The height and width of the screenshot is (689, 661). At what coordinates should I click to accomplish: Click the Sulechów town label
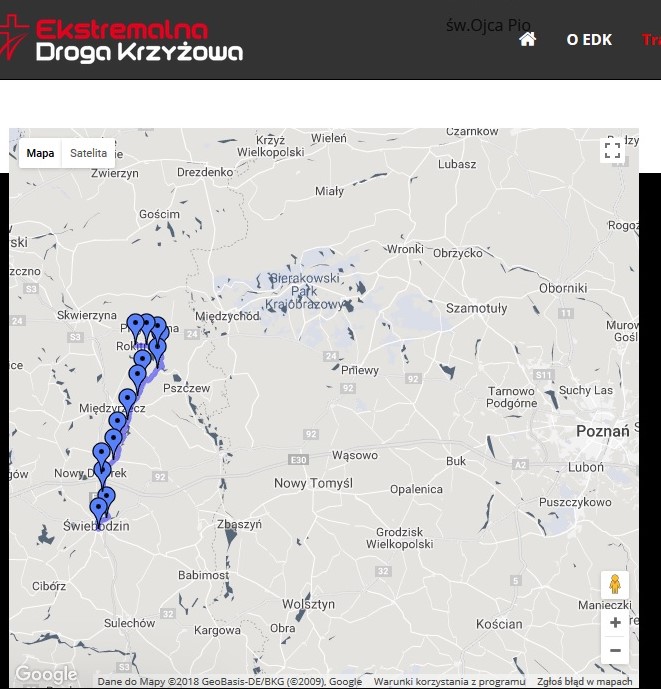pos(130,623)
